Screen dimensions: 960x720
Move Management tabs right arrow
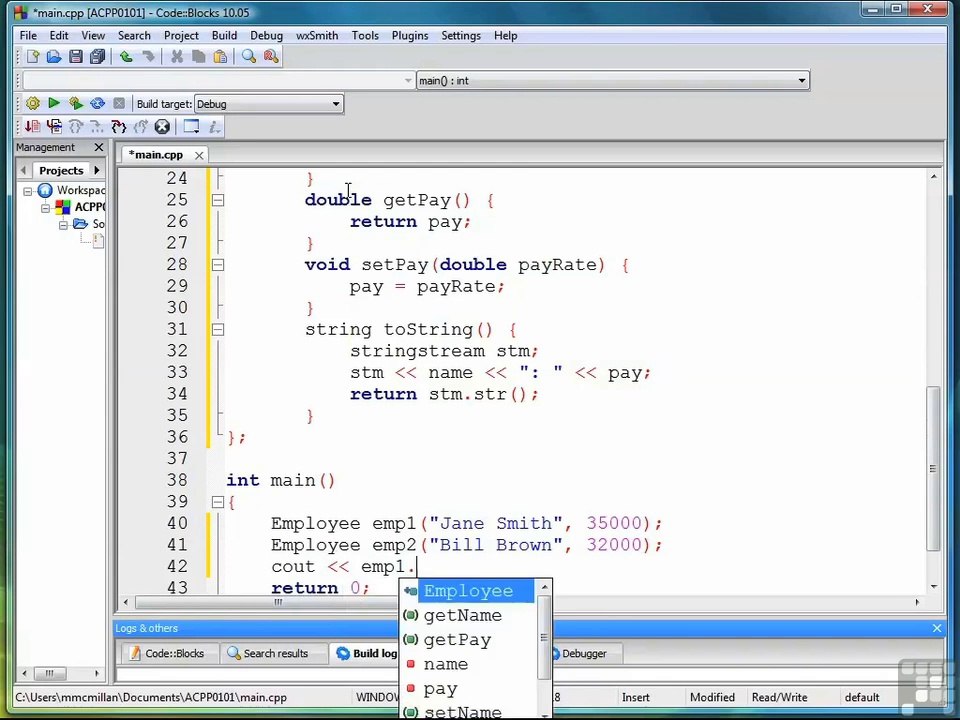(97, 170)
